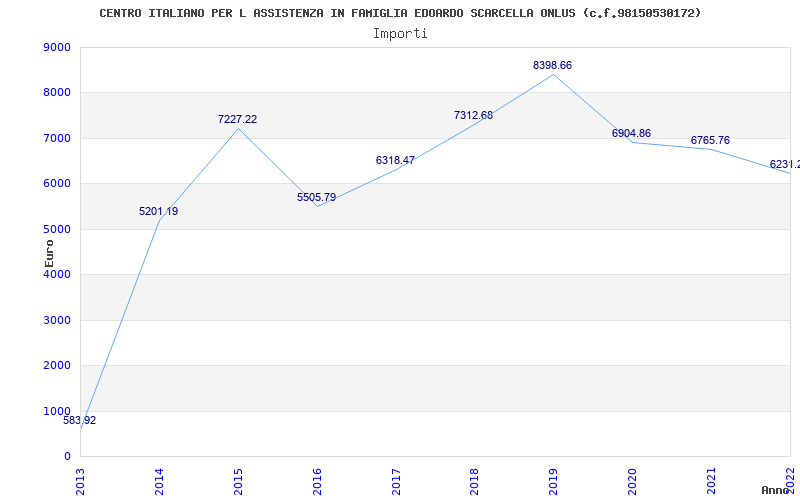Viewport: 800px width, 500px height.
Task: Select the 2013 x-axis year label
Action: point(80,481)
